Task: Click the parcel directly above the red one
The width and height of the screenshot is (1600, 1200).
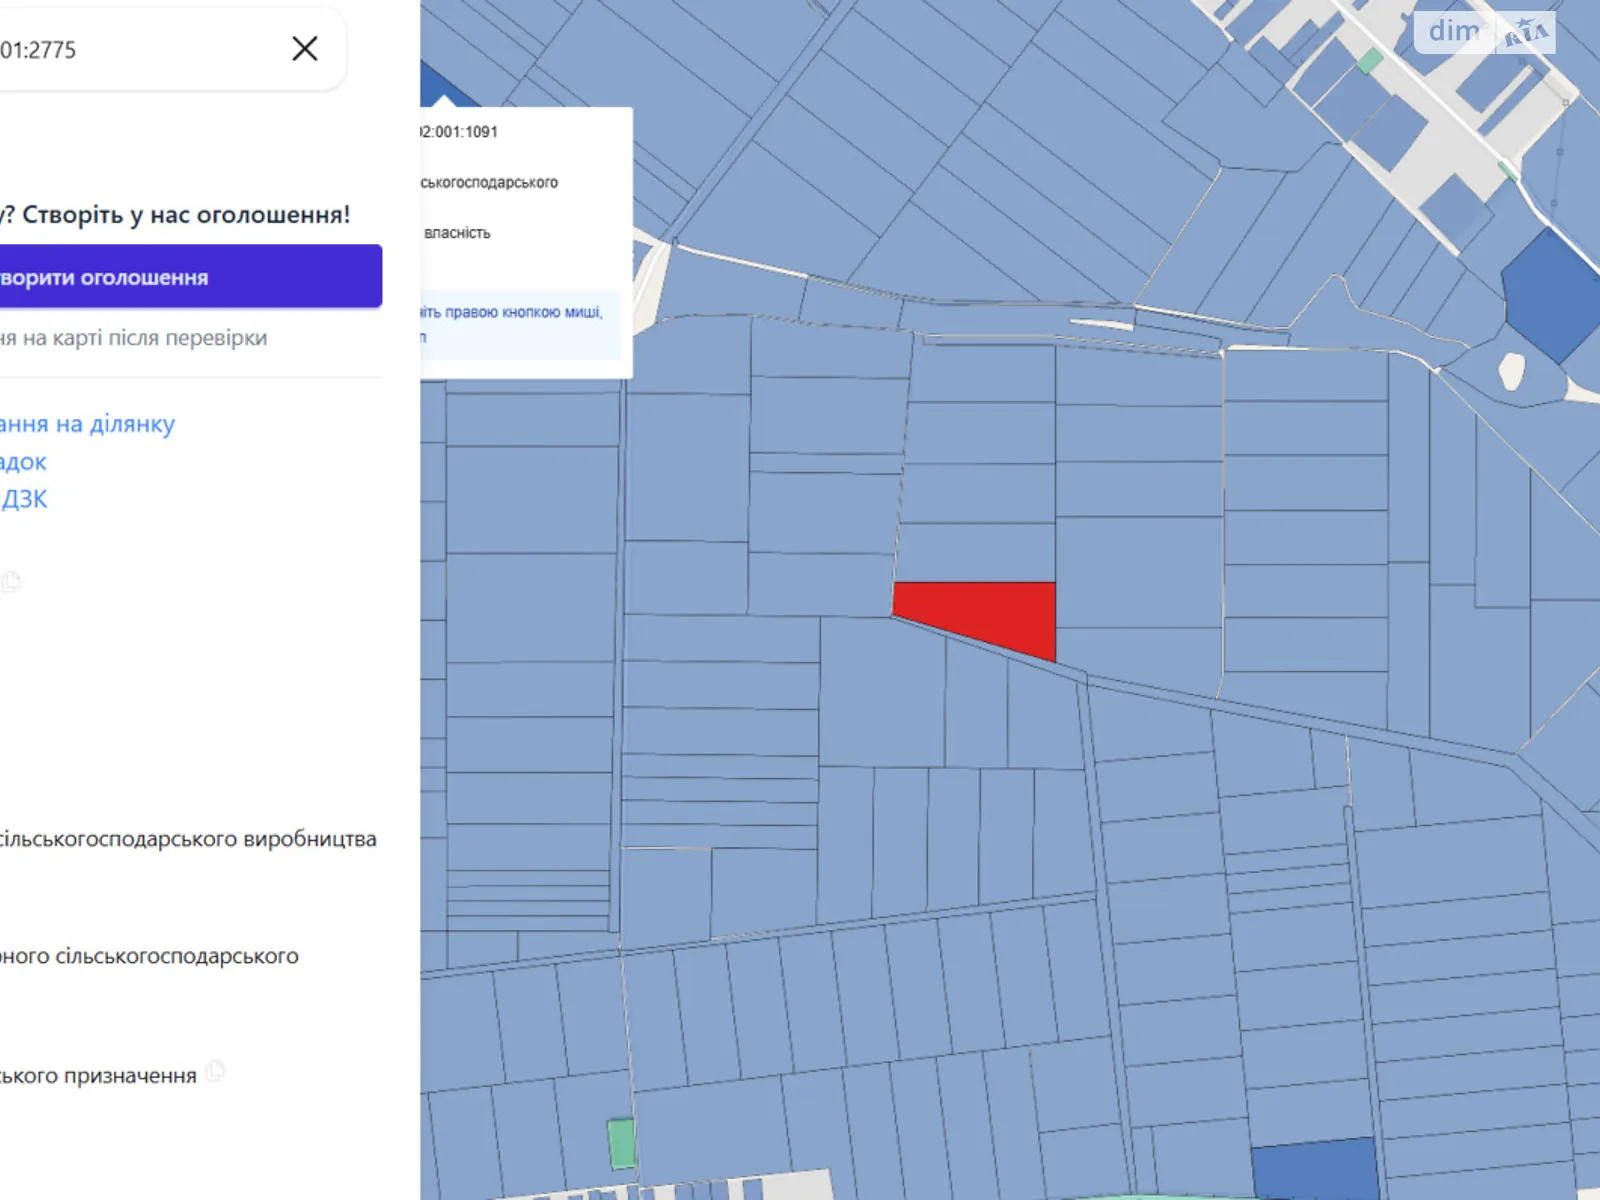Action: pos(977,551)
